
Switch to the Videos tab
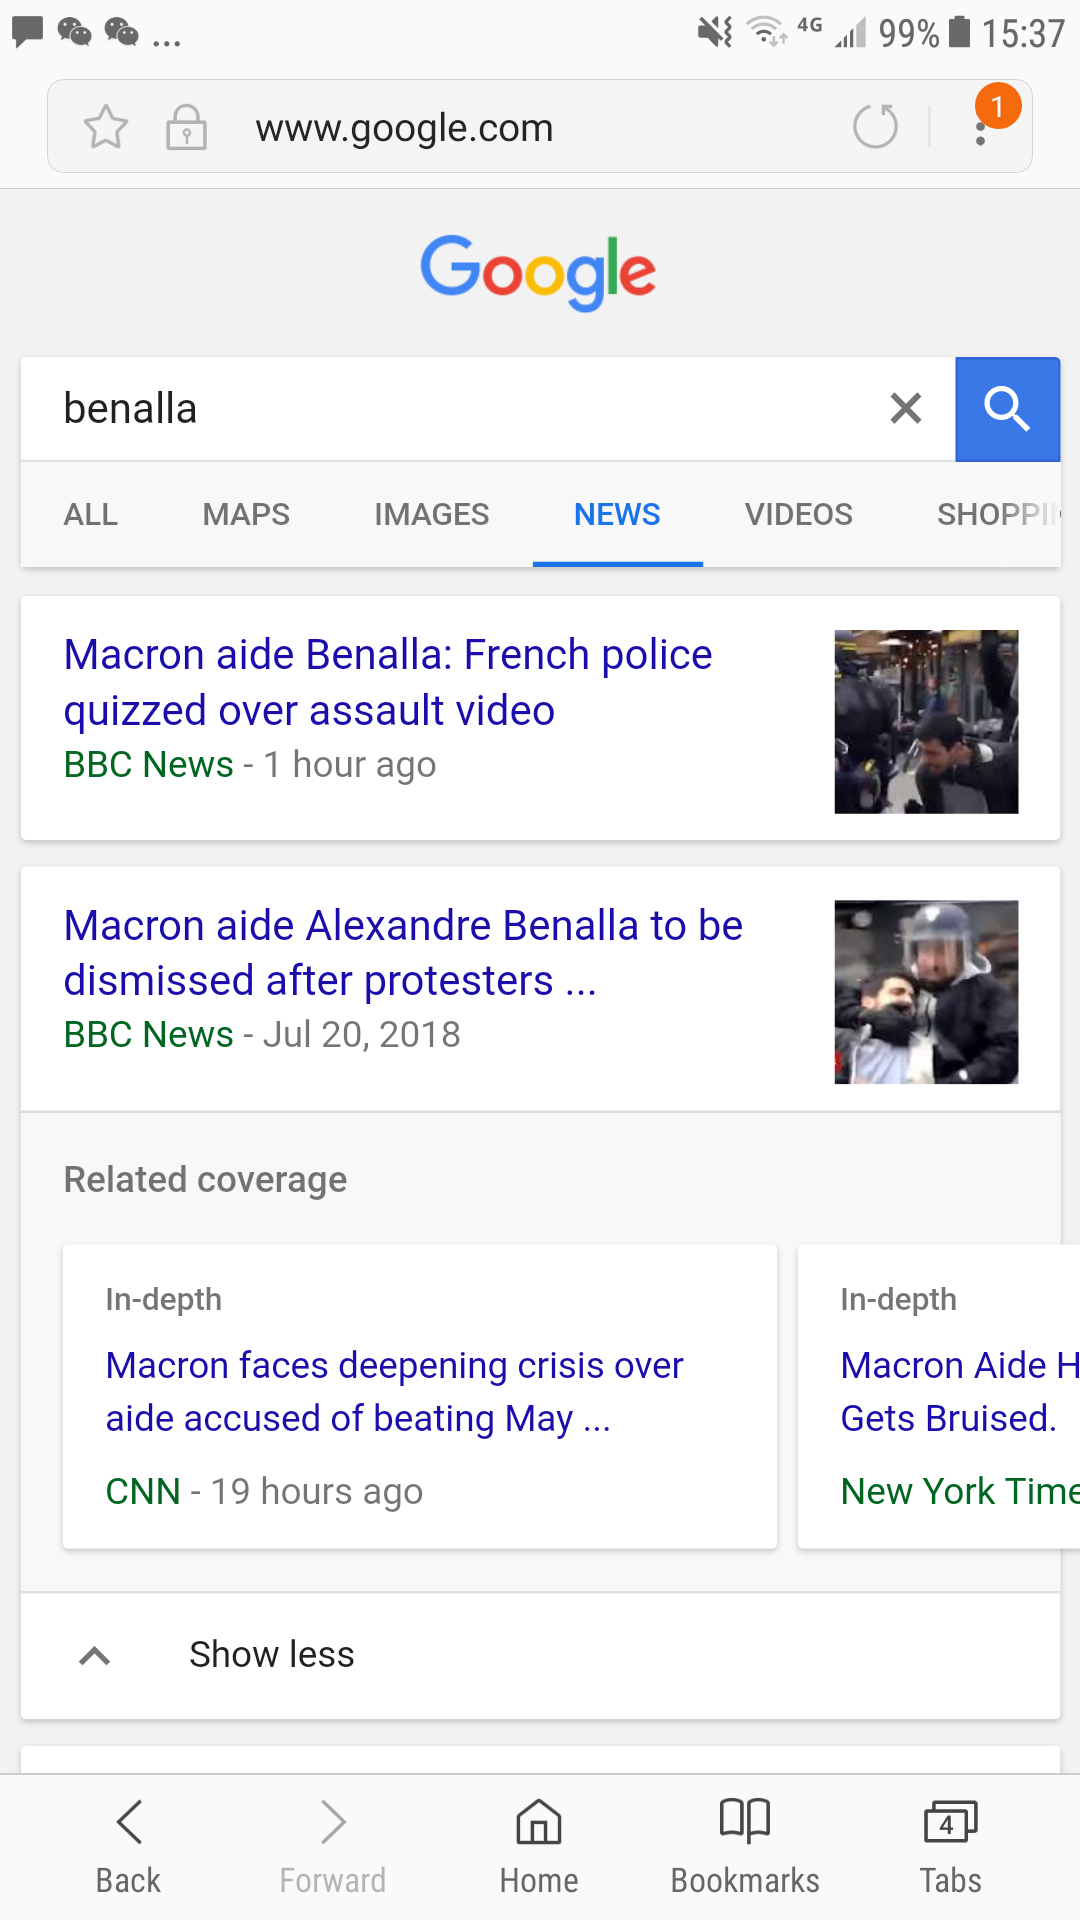point(798,515)
